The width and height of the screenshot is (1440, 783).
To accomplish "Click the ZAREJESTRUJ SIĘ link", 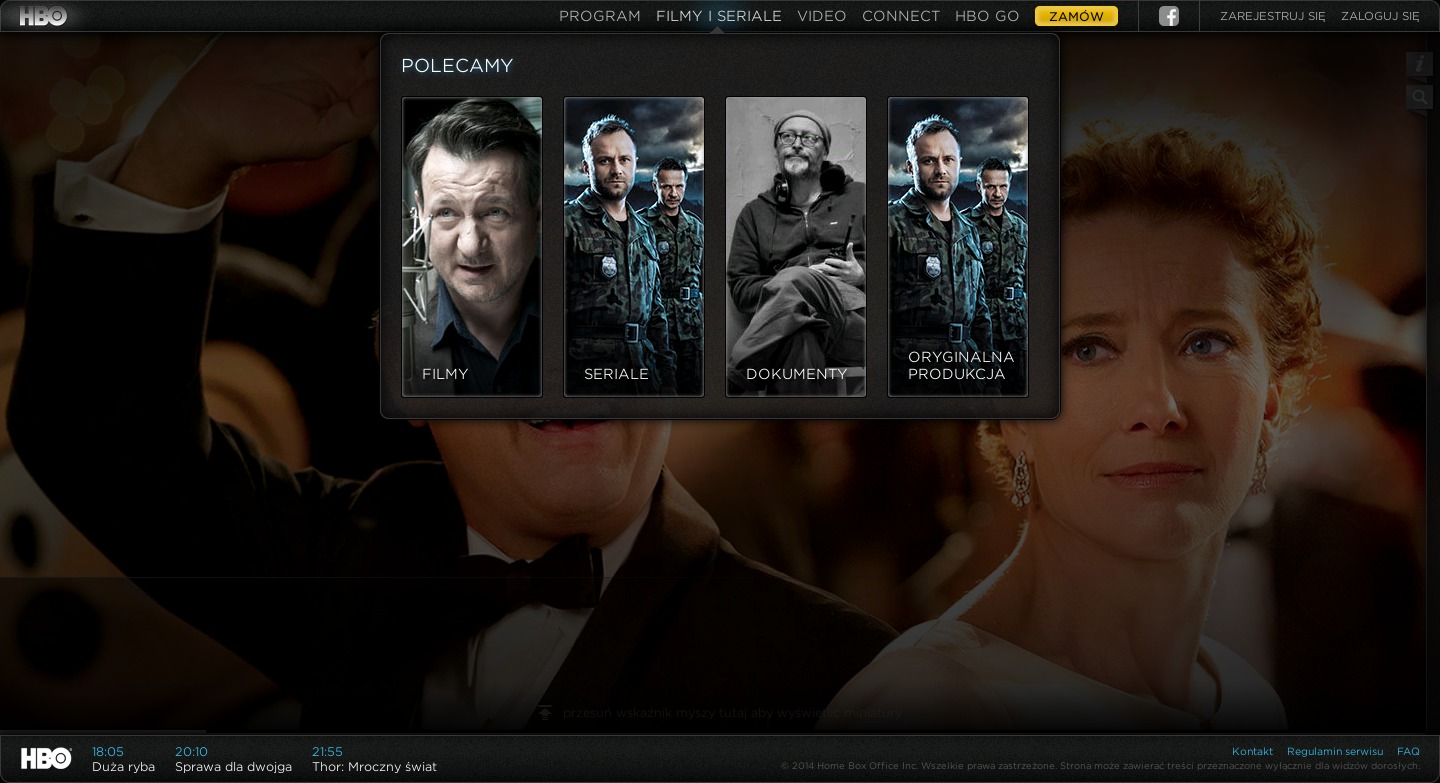I will tap(1272, 16).
